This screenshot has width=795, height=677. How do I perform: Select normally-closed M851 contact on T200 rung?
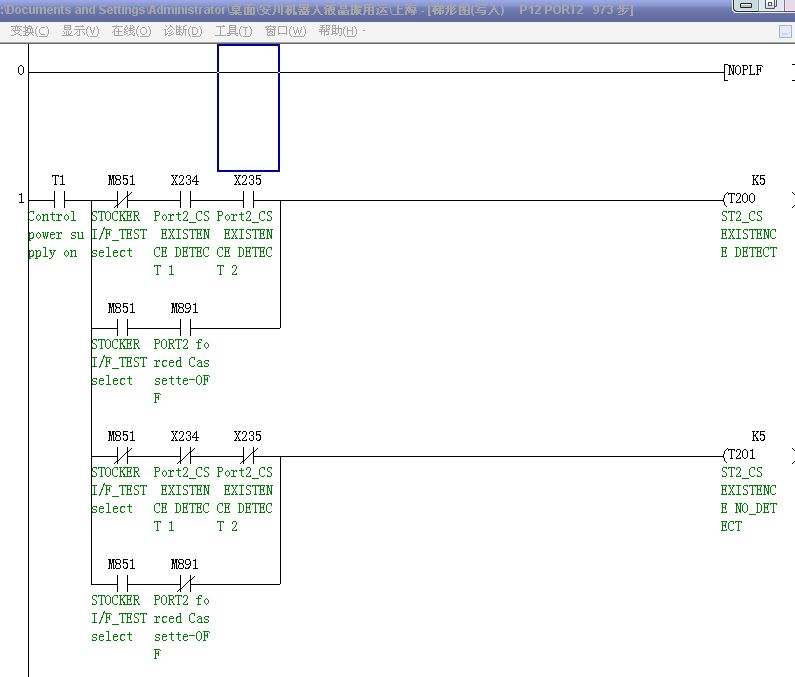tap(121, 199)
